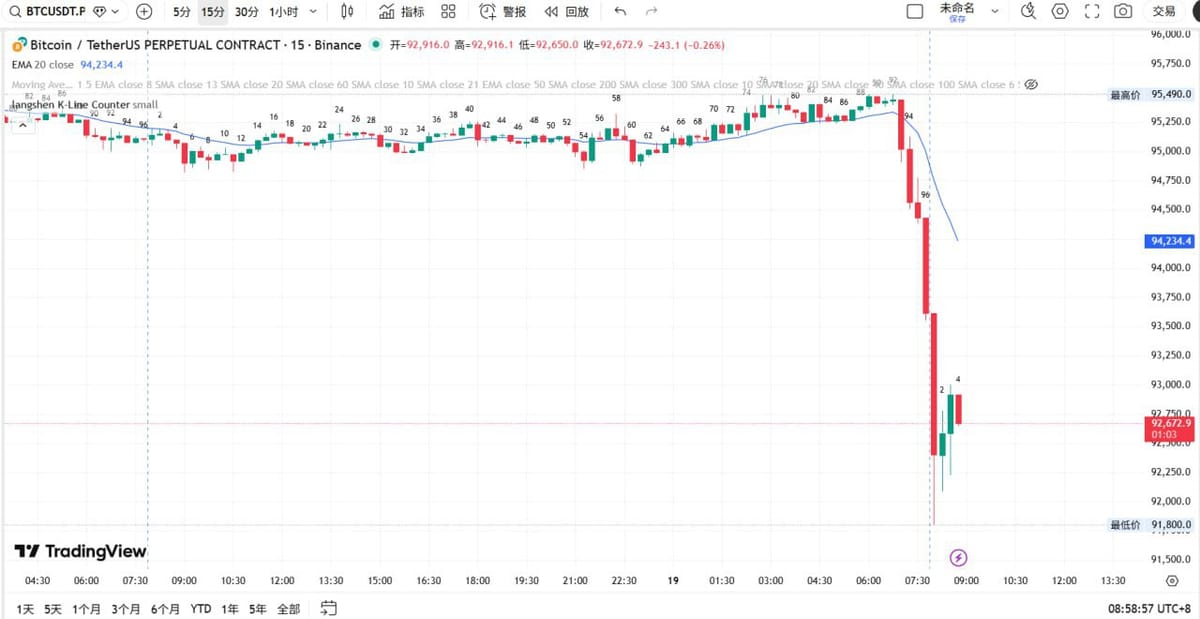
Task: Switch to the 5分 timeframe
Action: pyautogui.click(x=181, y=12)
